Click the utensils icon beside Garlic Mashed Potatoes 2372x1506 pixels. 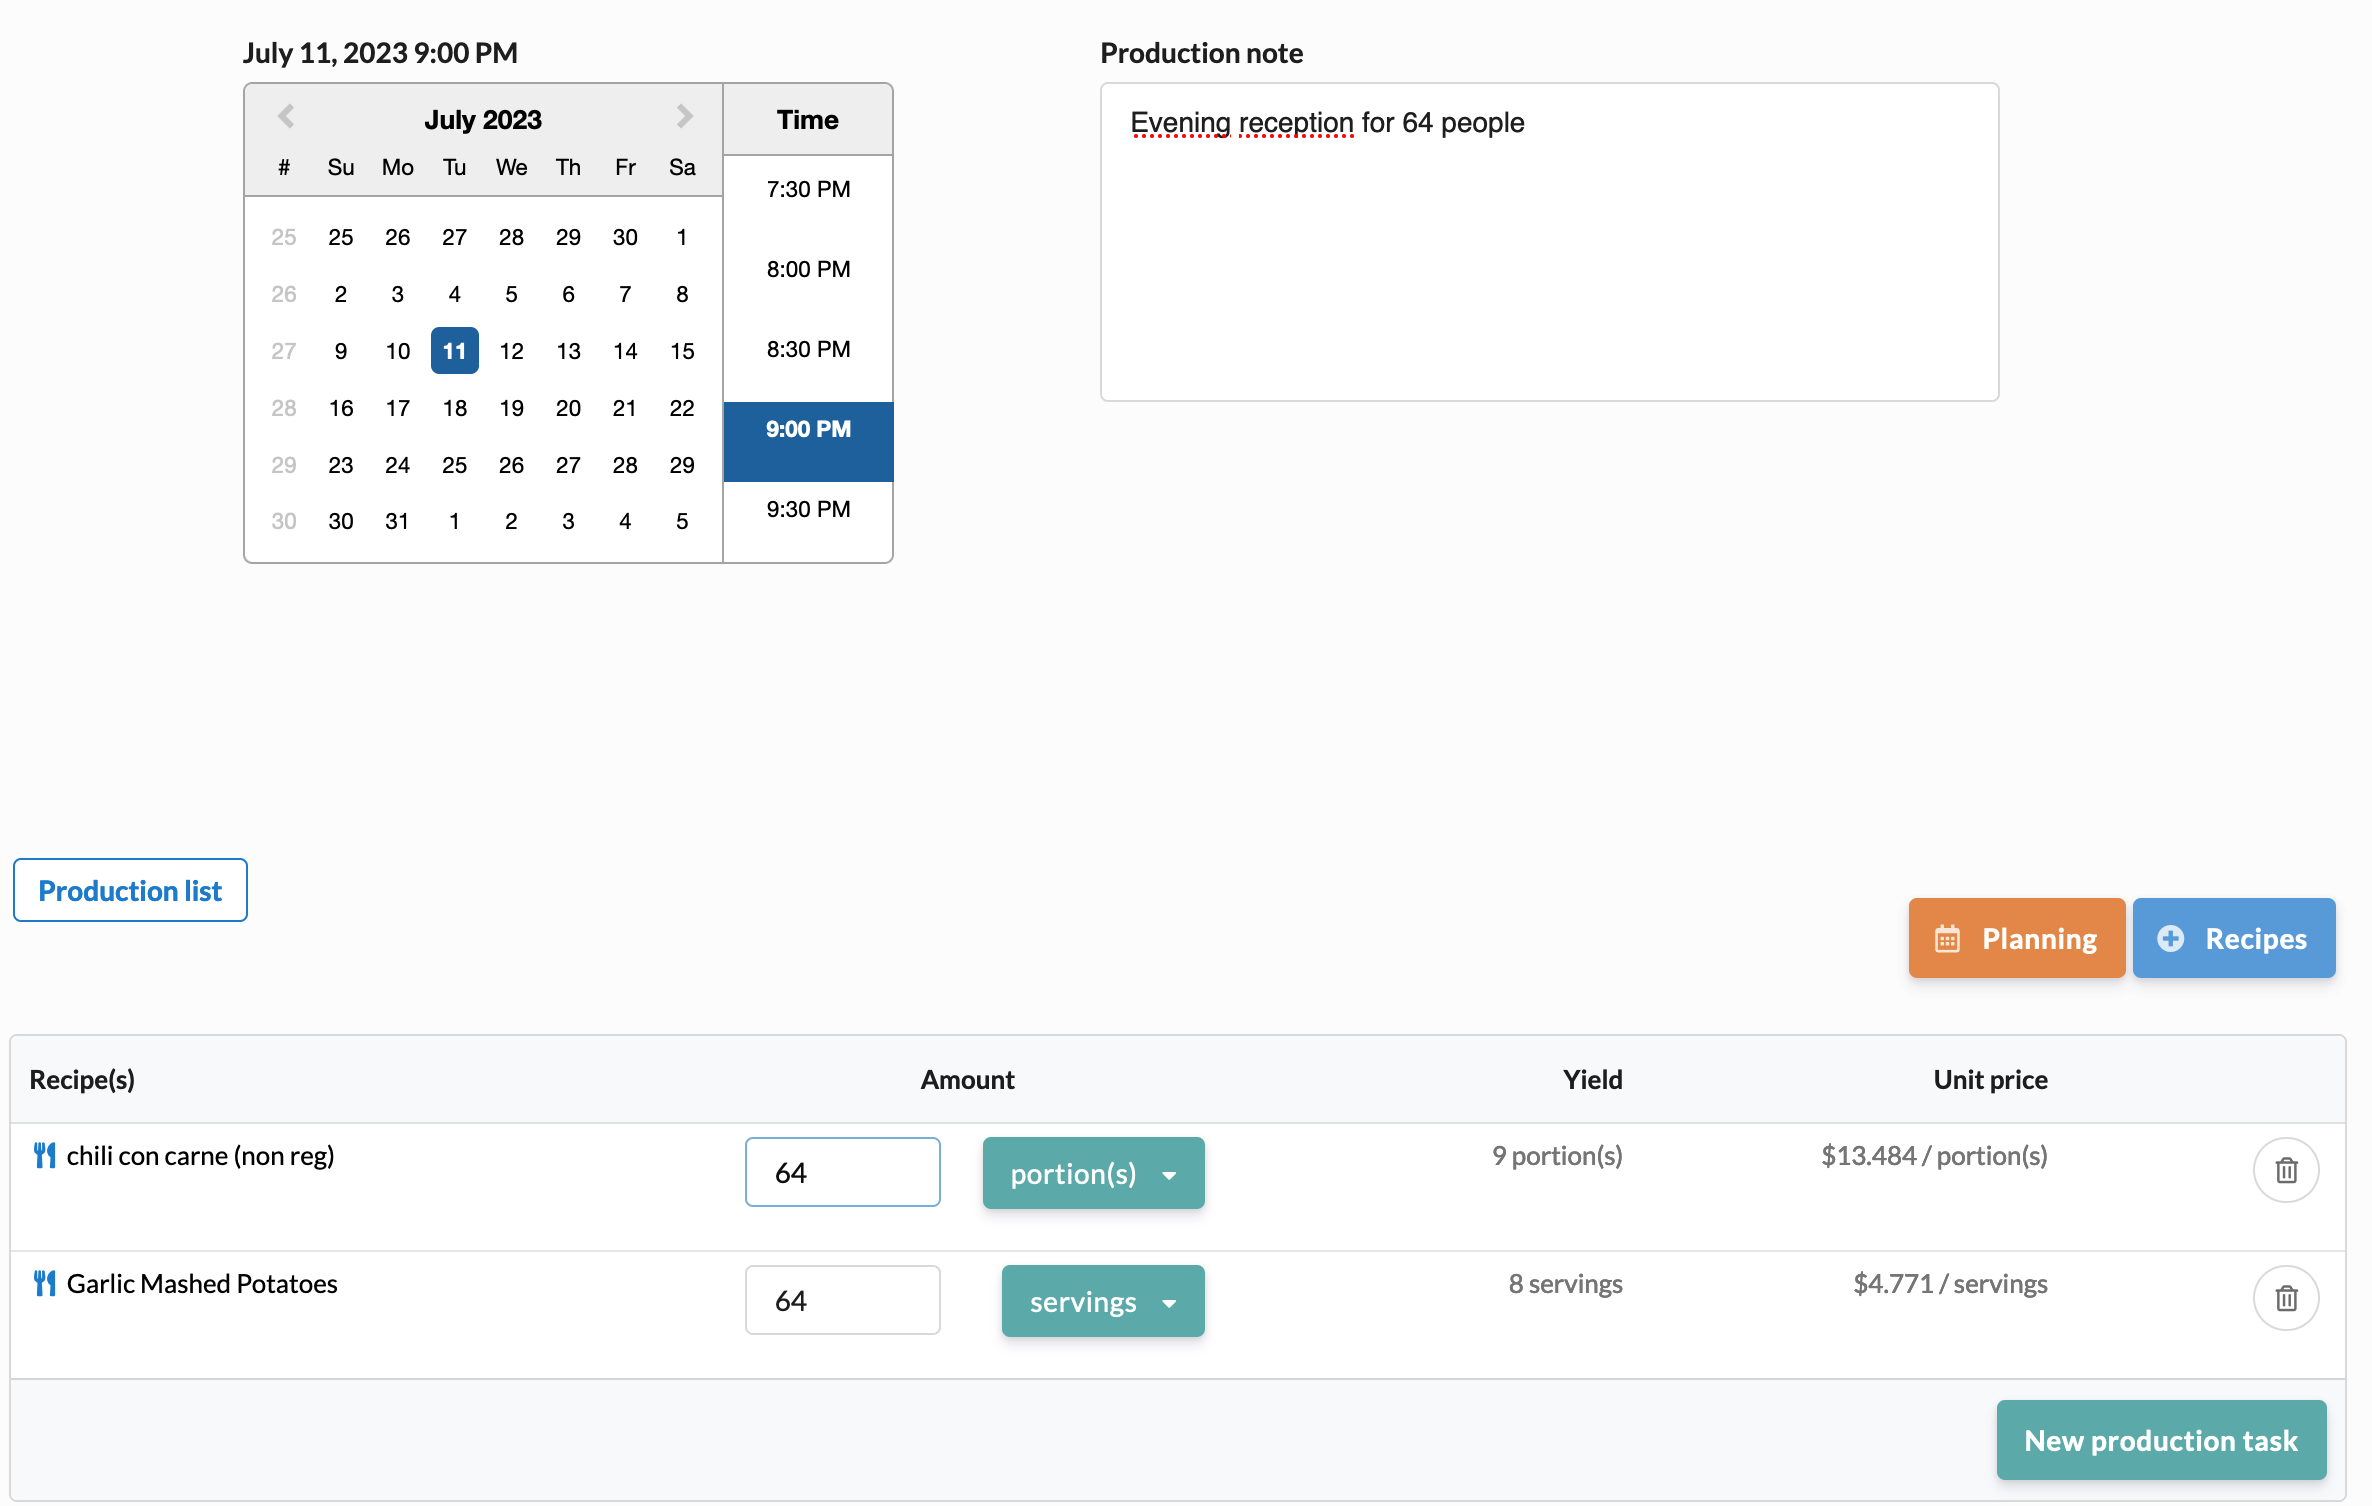pos(44,1283)
